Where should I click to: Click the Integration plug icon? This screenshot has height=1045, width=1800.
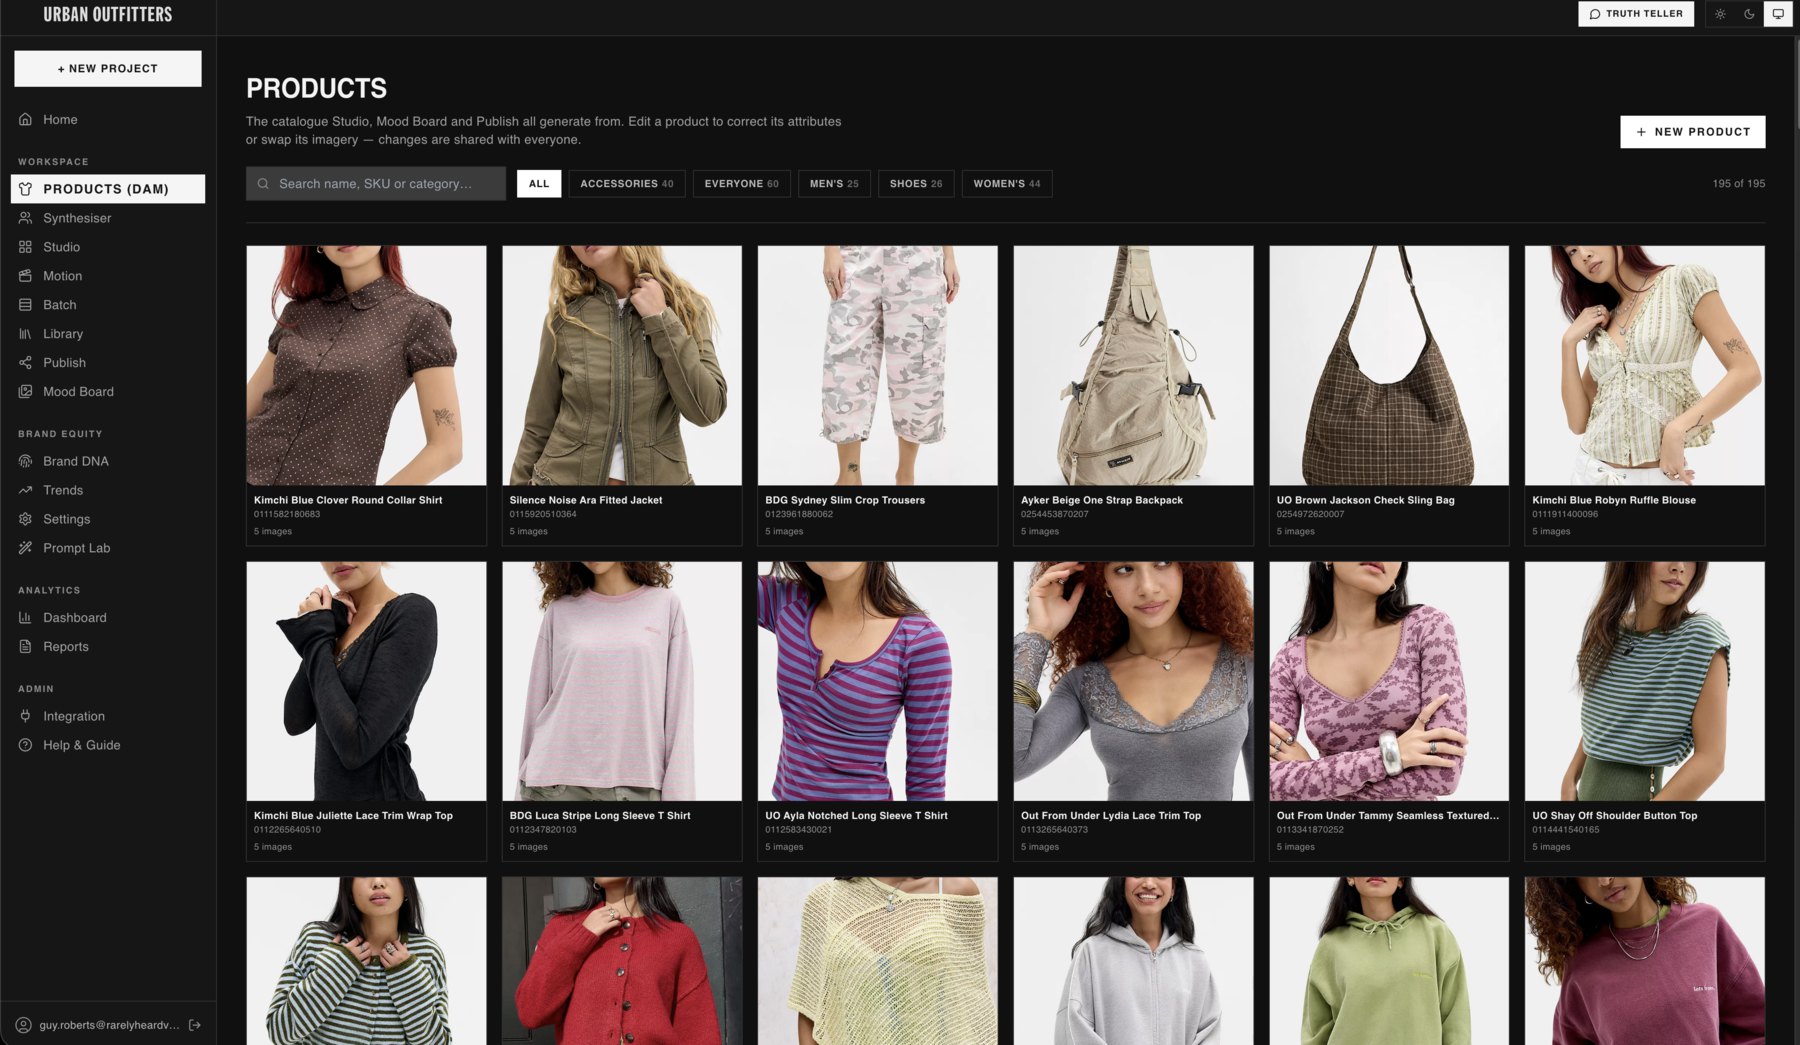pyautogui.click(x=25, y=716)
